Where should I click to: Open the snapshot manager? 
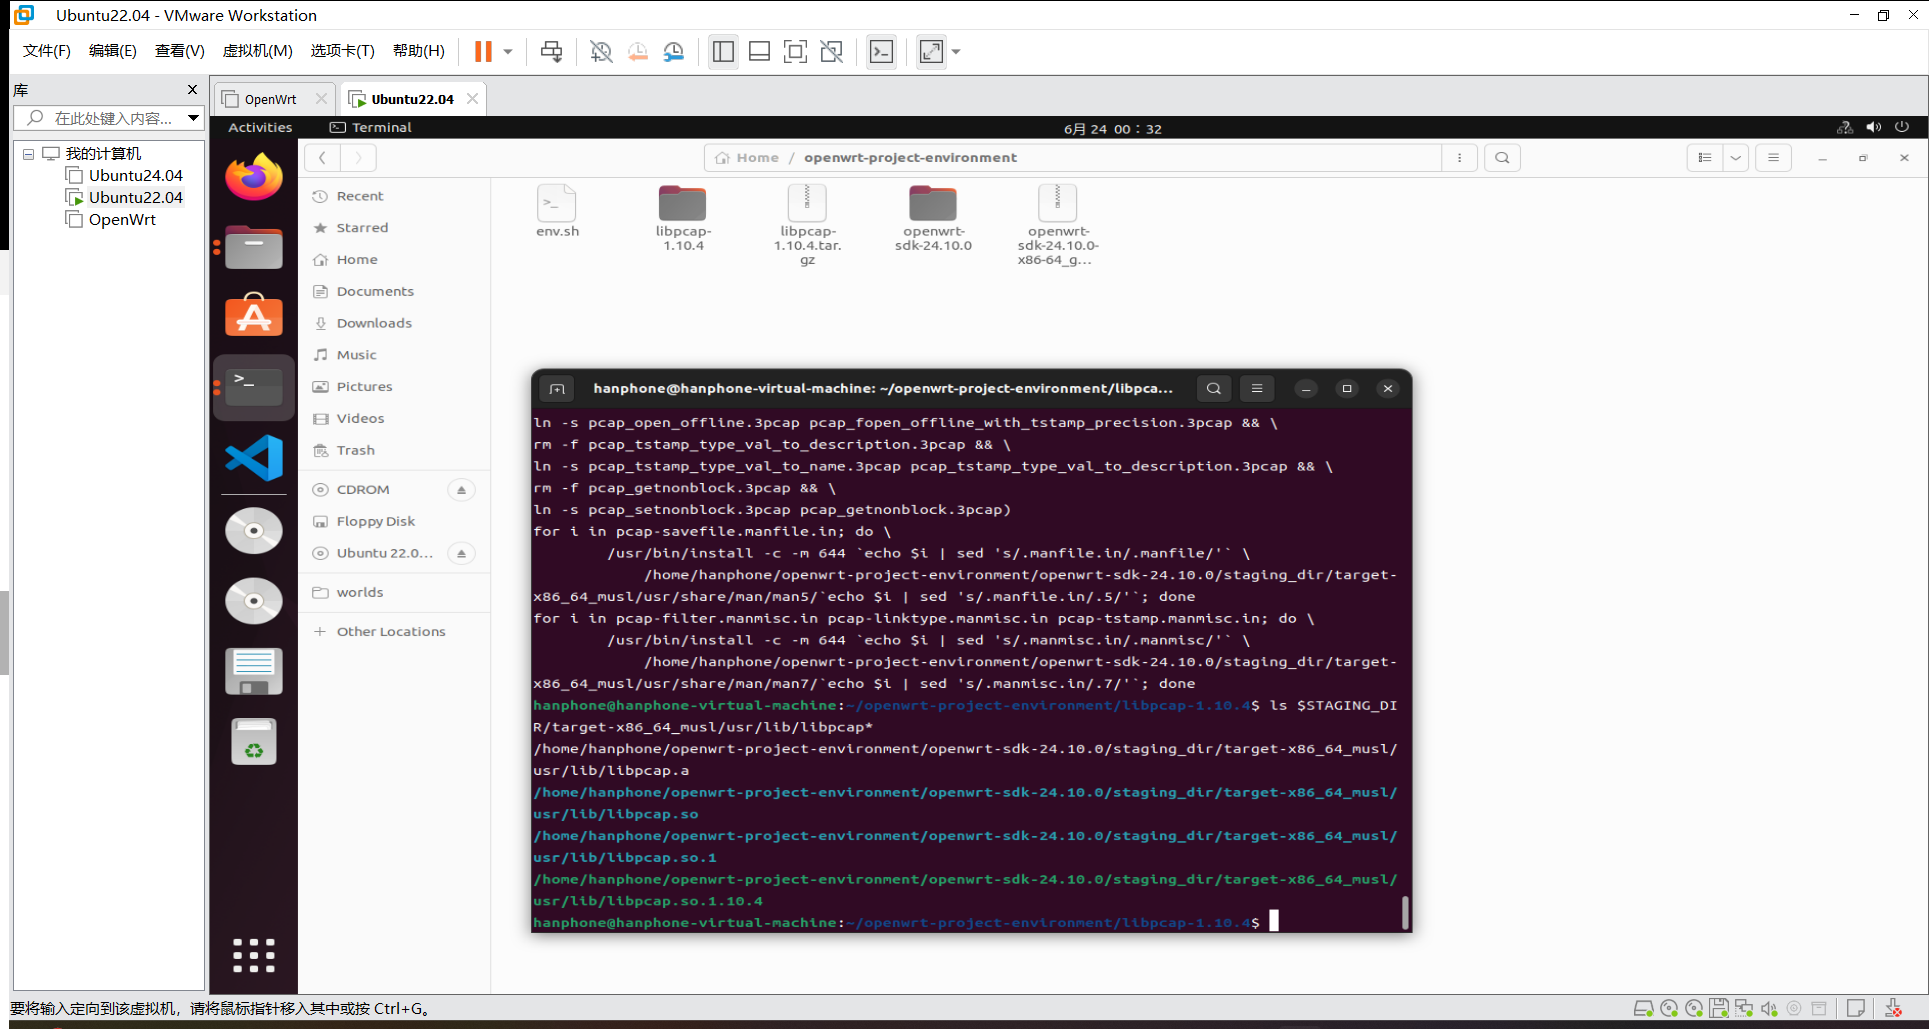pyautogui.click(x=674, y=52)
